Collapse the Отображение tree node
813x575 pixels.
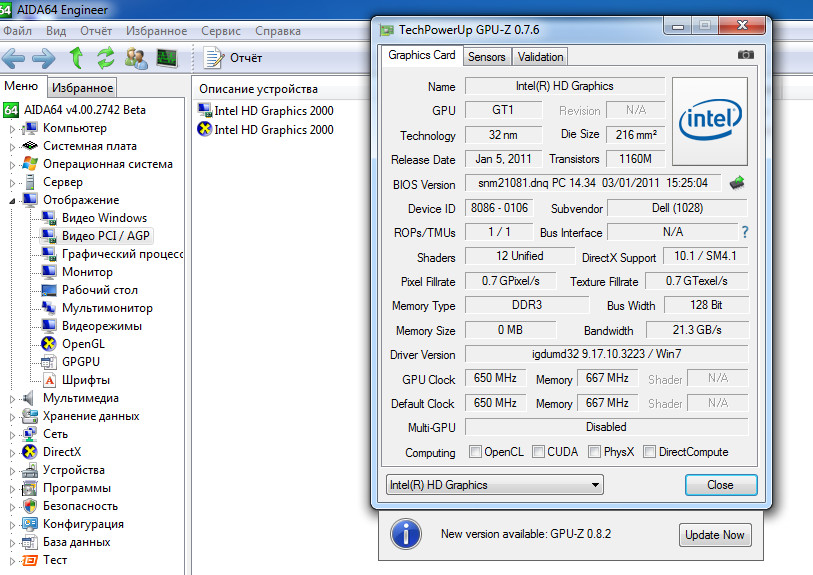13,200
